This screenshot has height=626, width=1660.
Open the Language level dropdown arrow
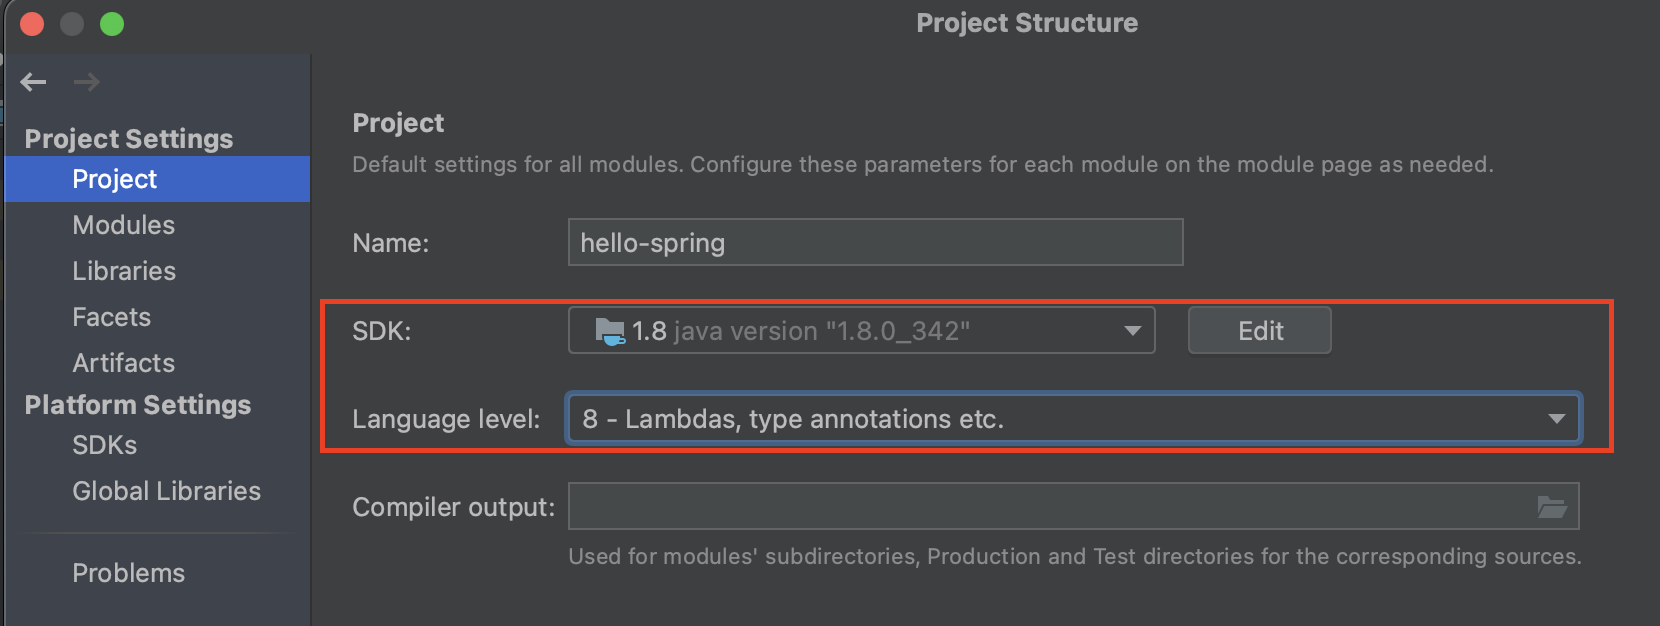[1556, 419]
